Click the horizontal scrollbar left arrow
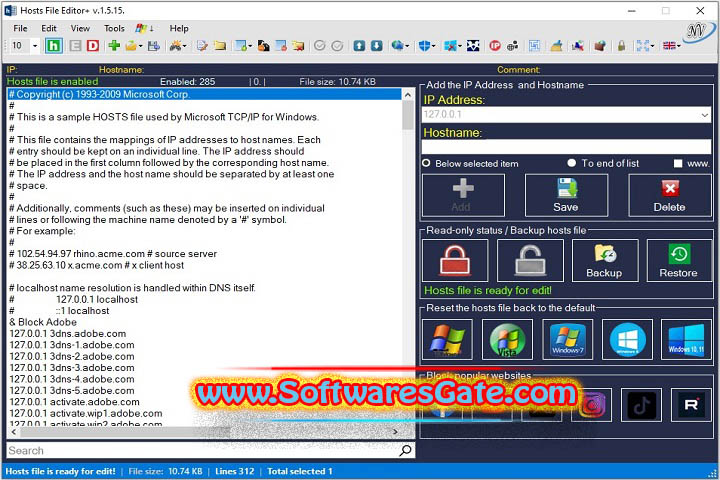The height and width of the screenshot is (480, 720). tap(14, 432)
